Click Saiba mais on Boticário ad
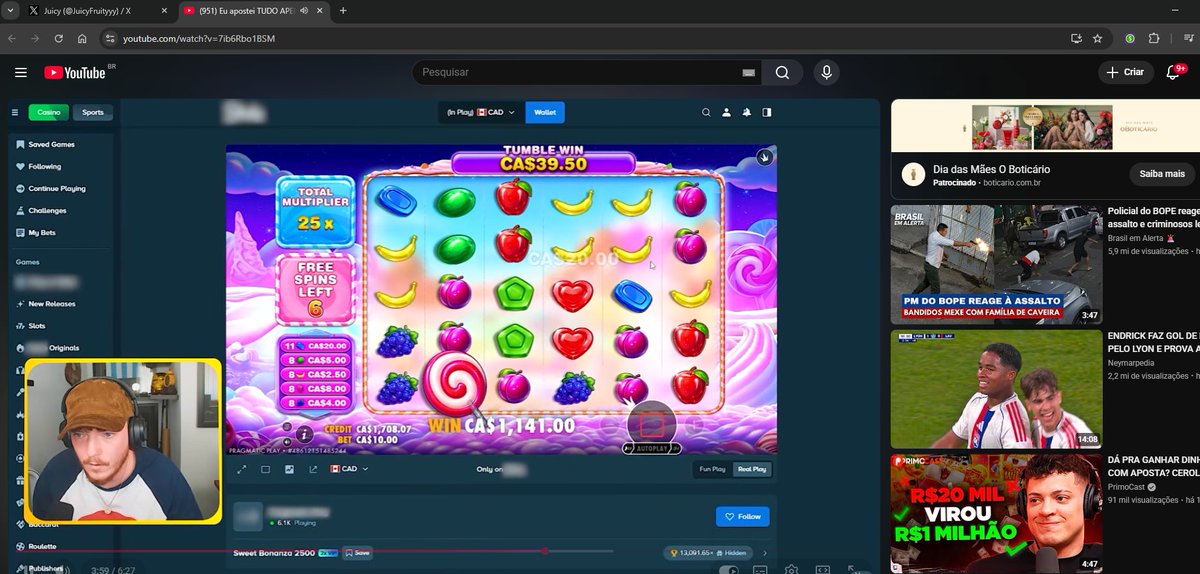The height and width of the screenshot is (574, 1200). [1163, 173]
